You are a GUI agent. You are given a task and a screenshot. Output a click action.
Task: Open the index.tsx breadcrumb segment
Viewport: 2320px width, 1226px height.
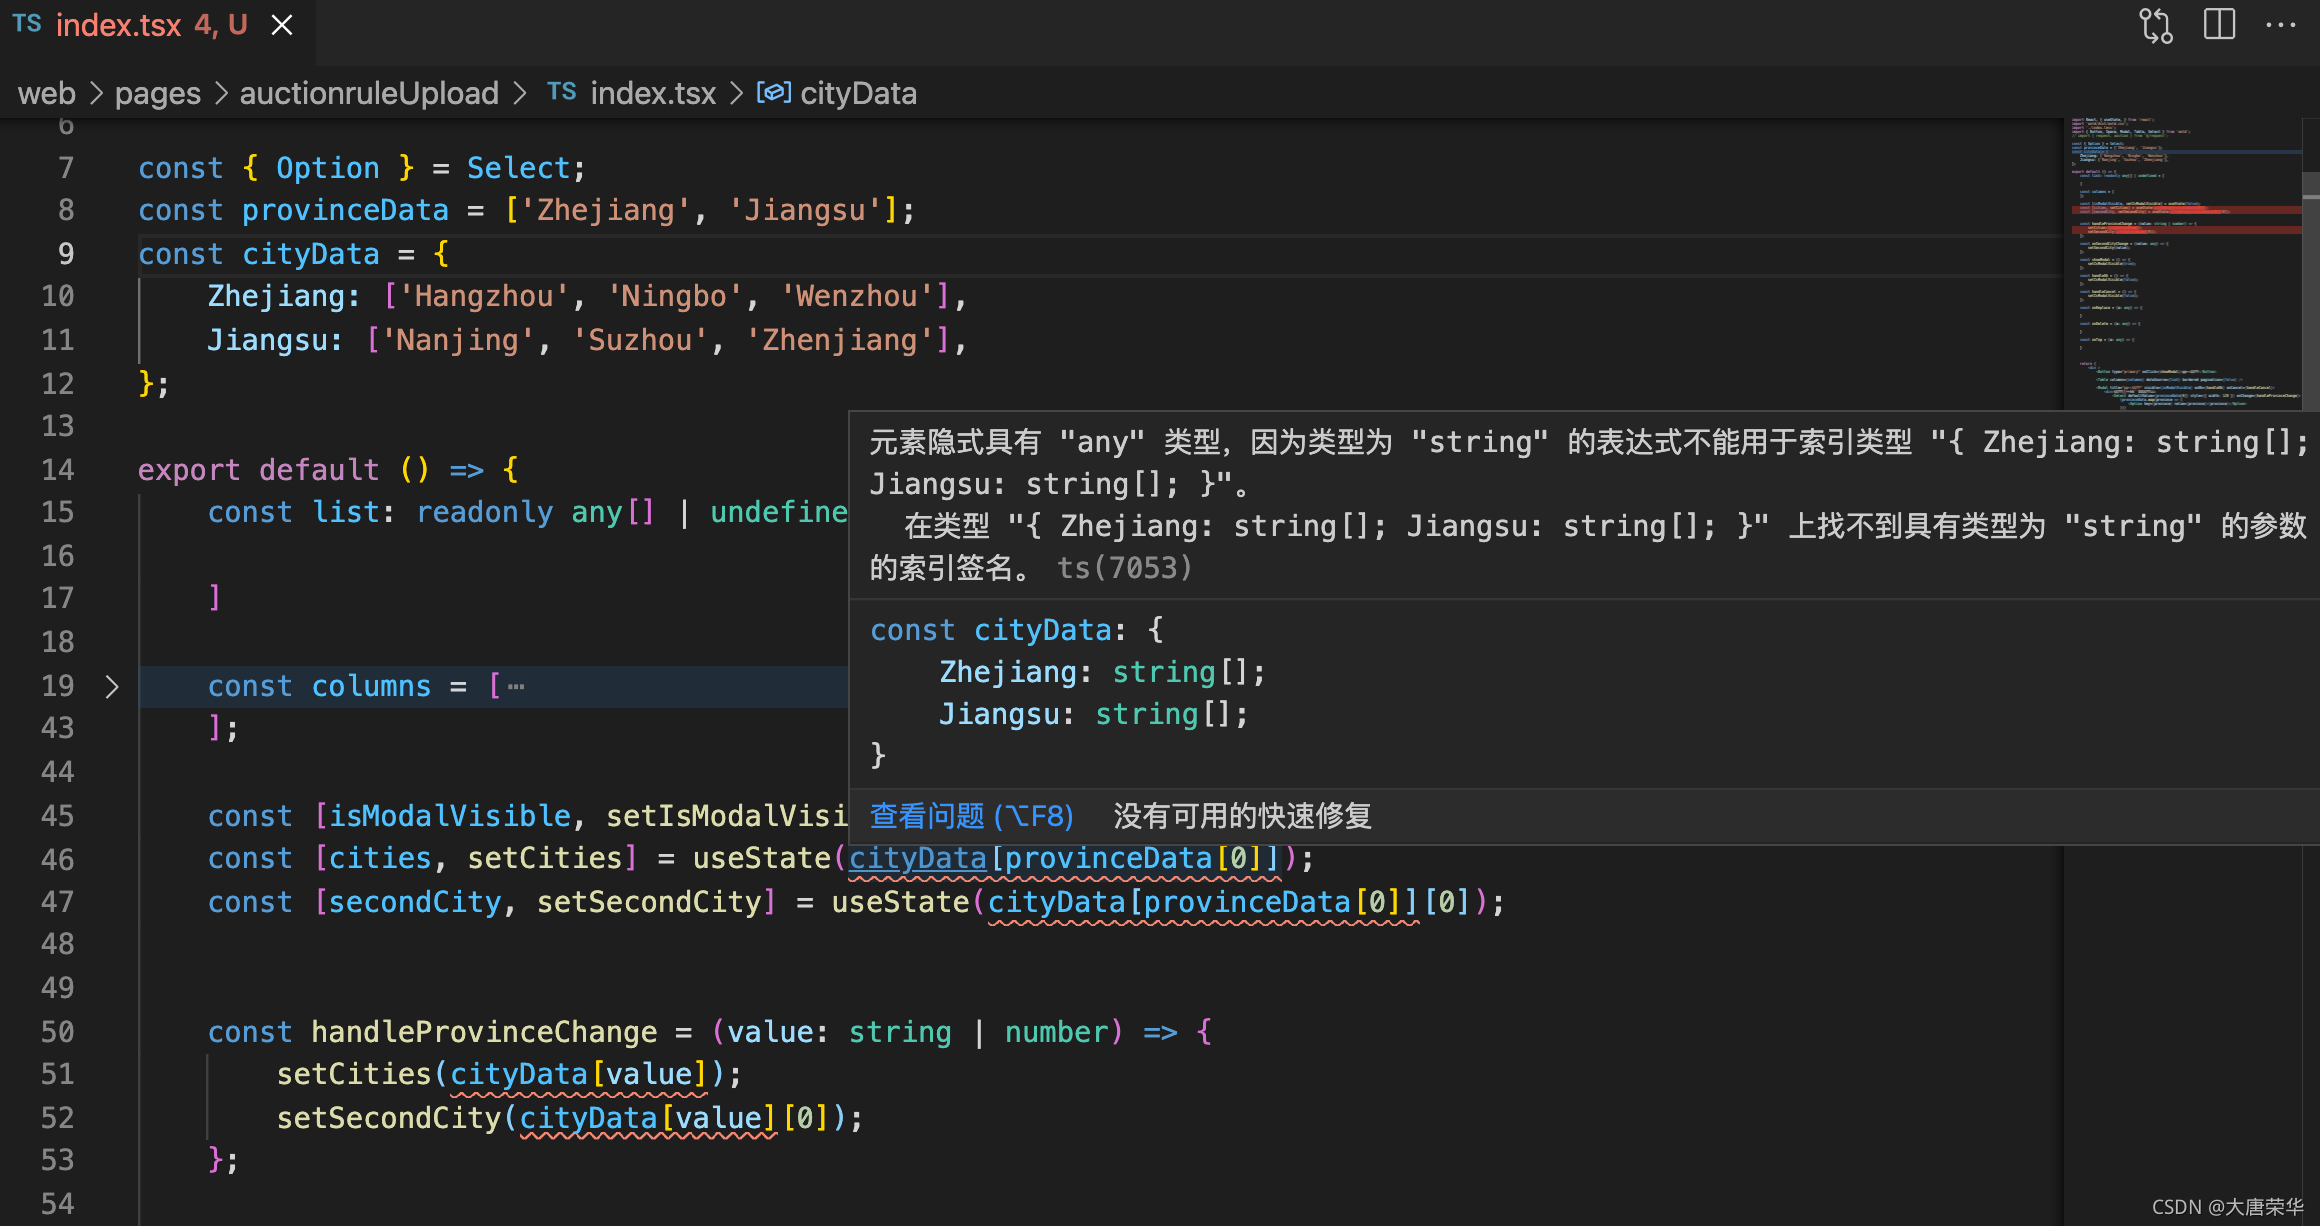point(653,93)
